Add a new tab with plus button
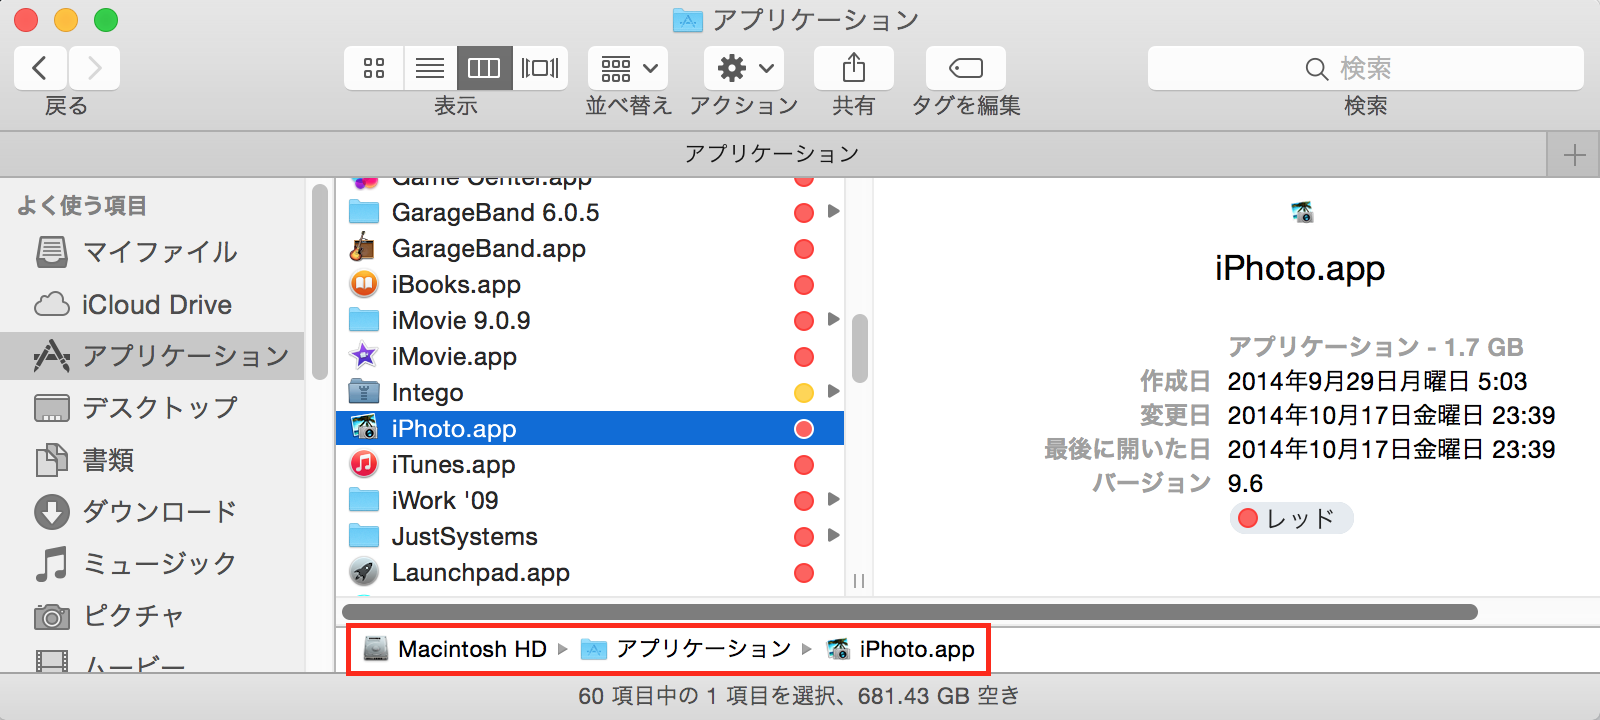The image size is (1600, 720). [1574, 155]
